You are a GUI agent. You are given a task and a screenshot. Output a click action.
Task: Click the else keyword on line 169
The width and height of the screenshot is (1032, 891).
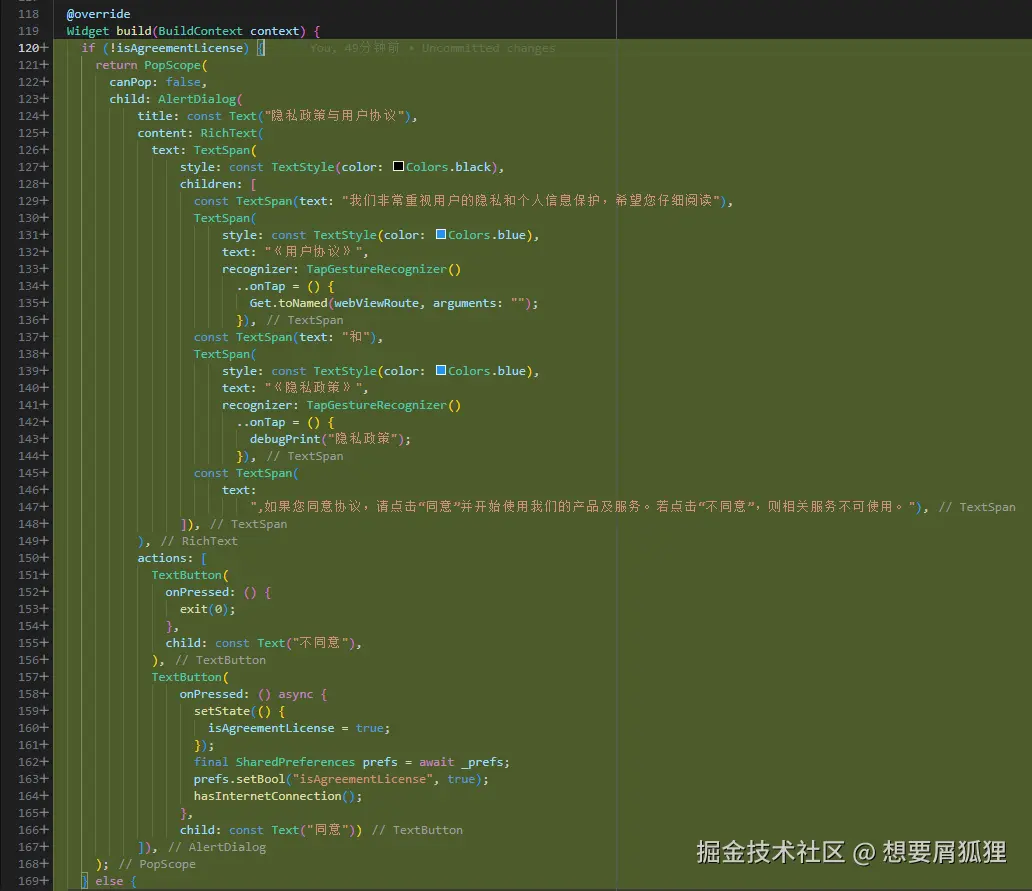(109, 881)
